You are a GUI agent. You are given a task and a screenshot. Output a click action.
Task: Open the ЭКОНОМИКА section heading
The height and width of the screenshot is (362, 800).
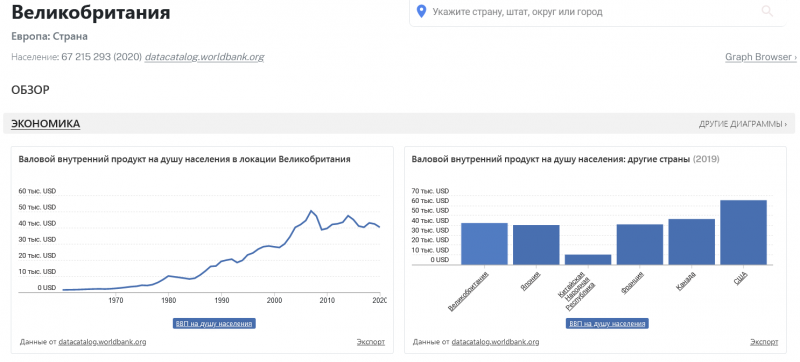45,123
